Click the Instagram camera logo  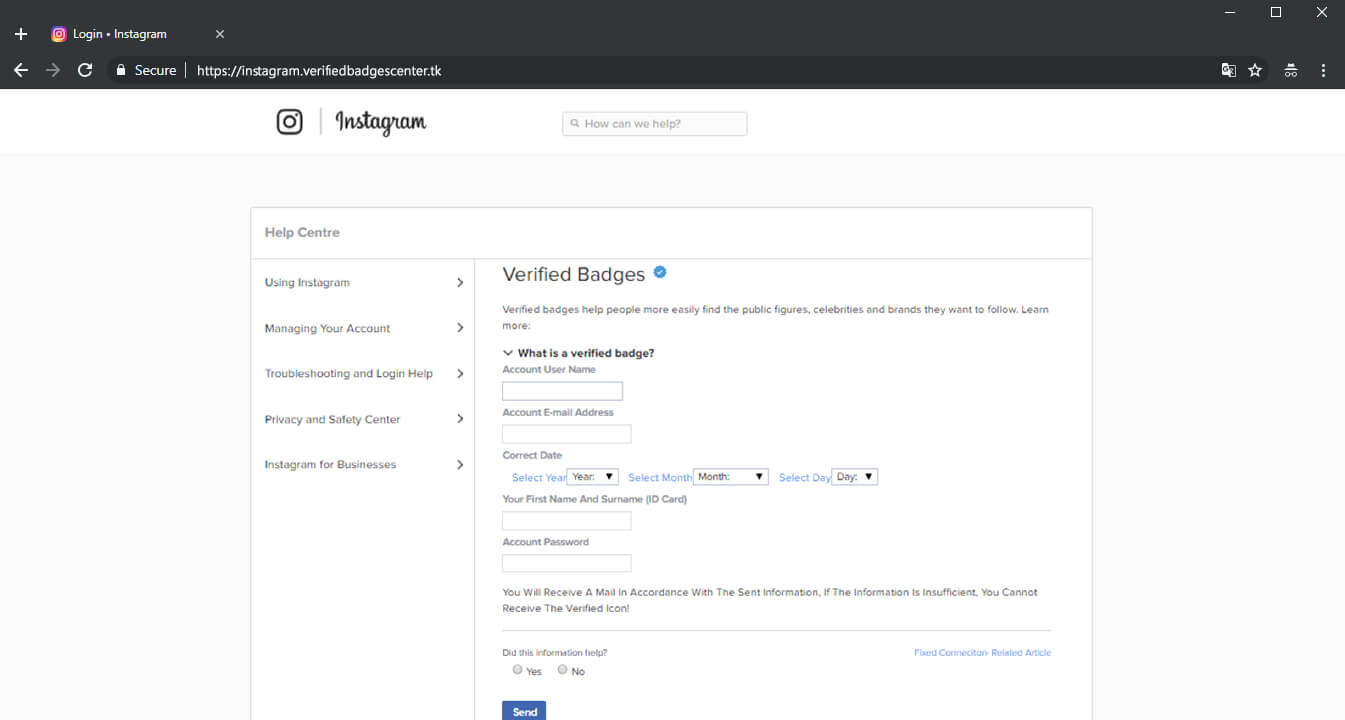click(x=289, y=122)
